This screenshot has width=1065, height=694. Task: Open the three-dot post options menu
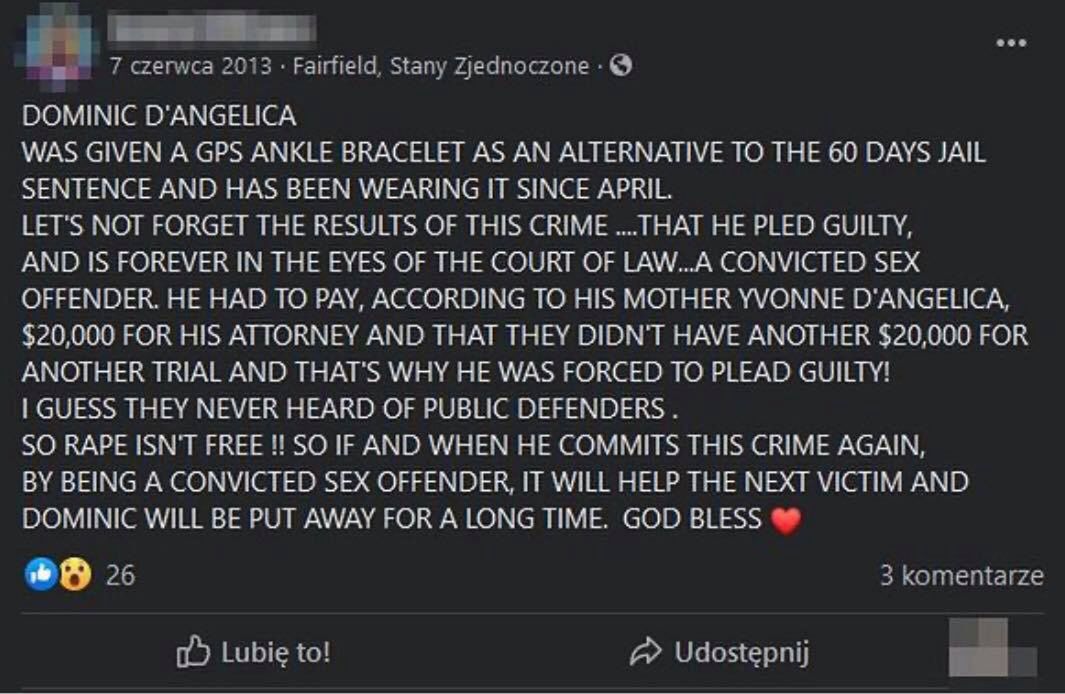click(1012, 43)
